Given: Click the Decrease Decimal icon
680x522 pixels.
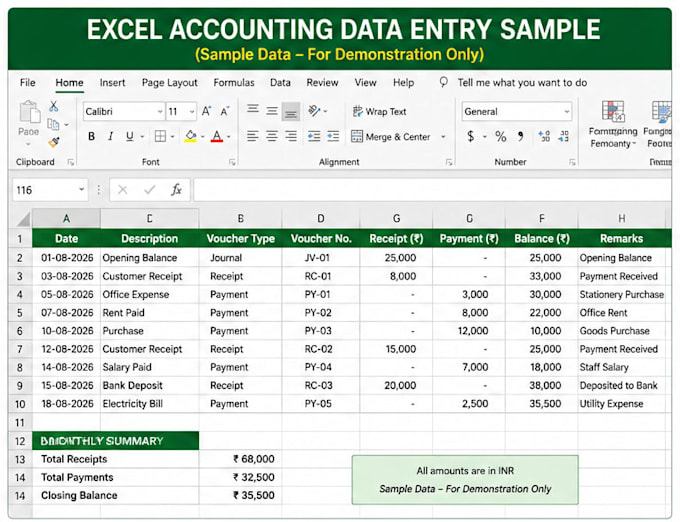Looking at the screenshot, I should click(563, 137).
